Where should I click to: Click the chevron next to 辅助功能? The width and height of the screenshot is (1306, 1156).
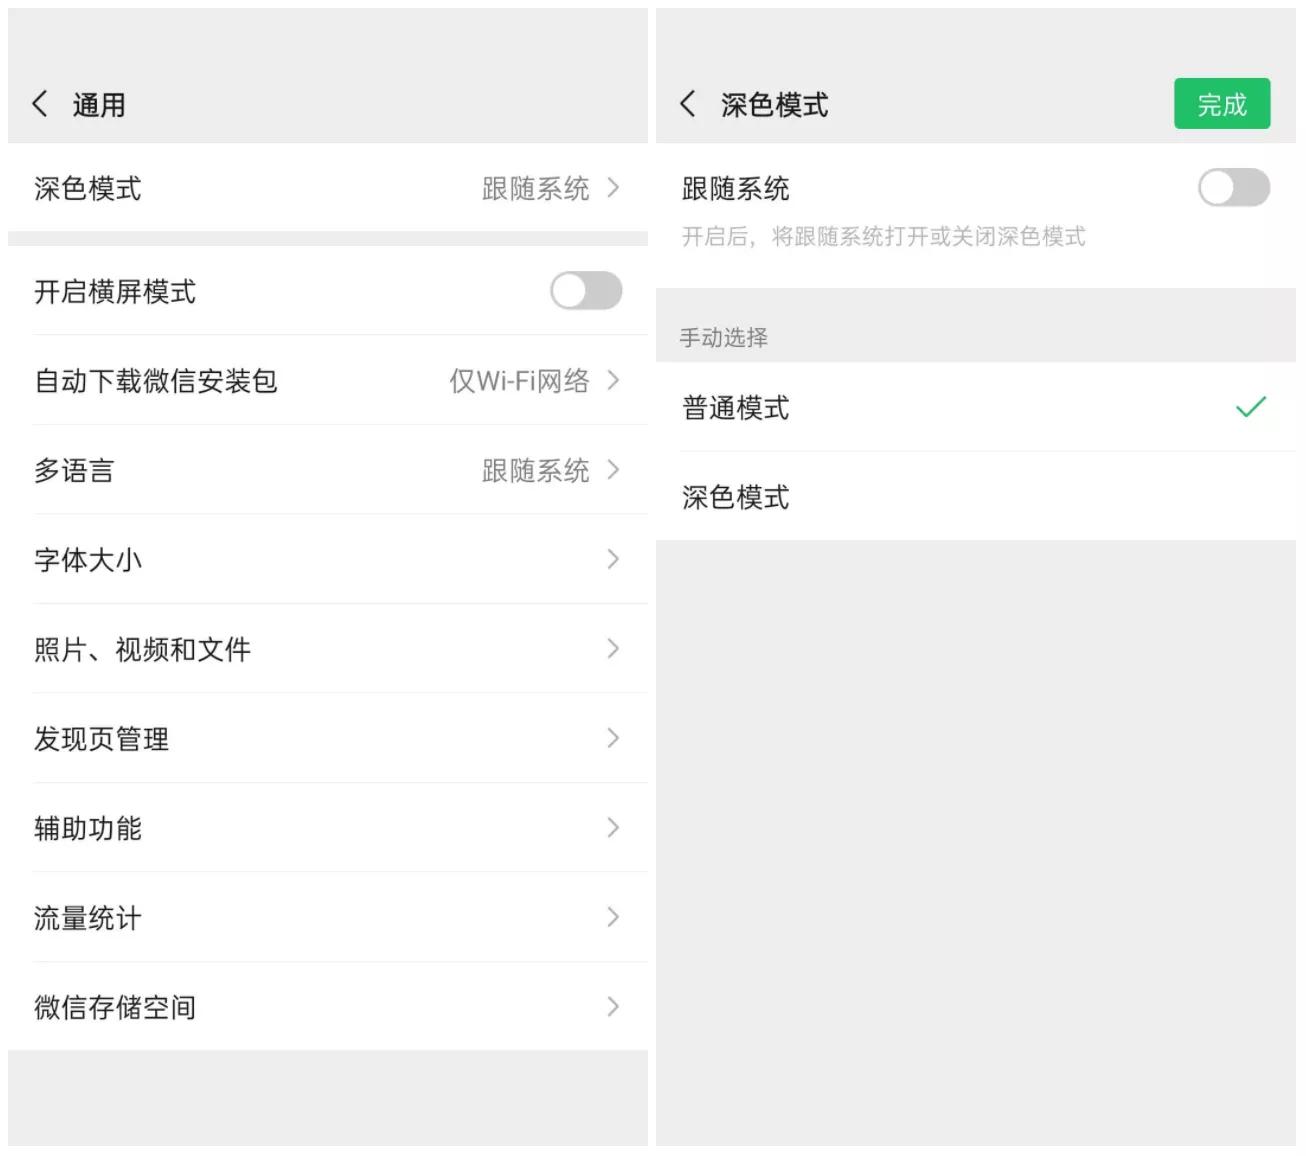coord(613,828)
